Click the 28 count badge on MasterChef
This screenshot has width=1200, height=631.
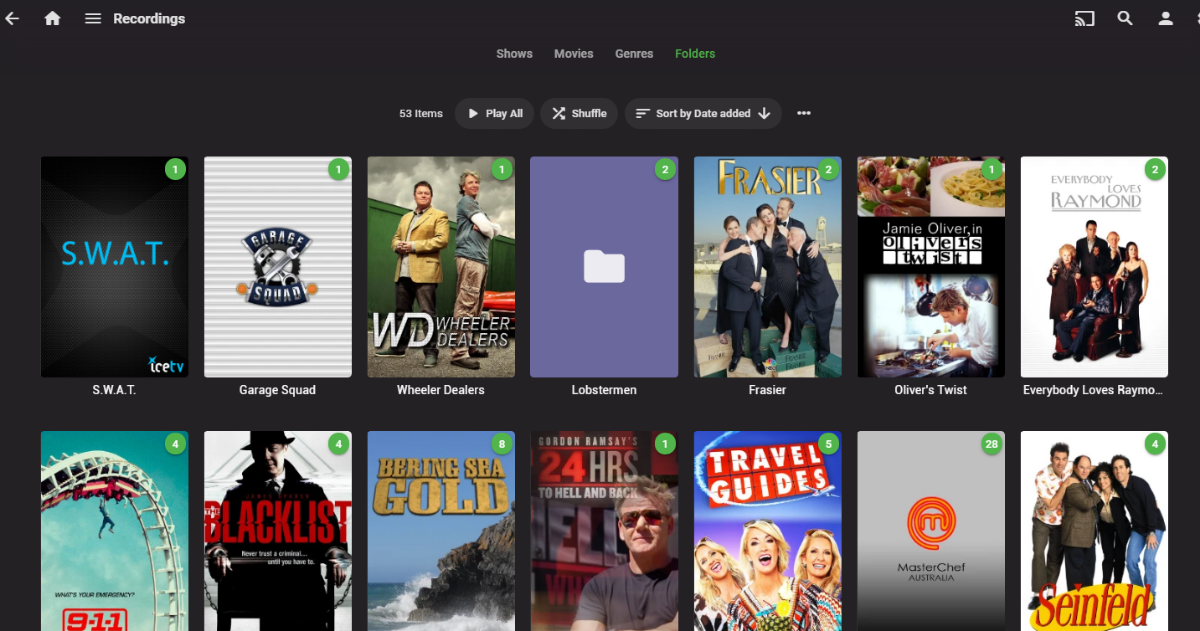tap(991, 444)
